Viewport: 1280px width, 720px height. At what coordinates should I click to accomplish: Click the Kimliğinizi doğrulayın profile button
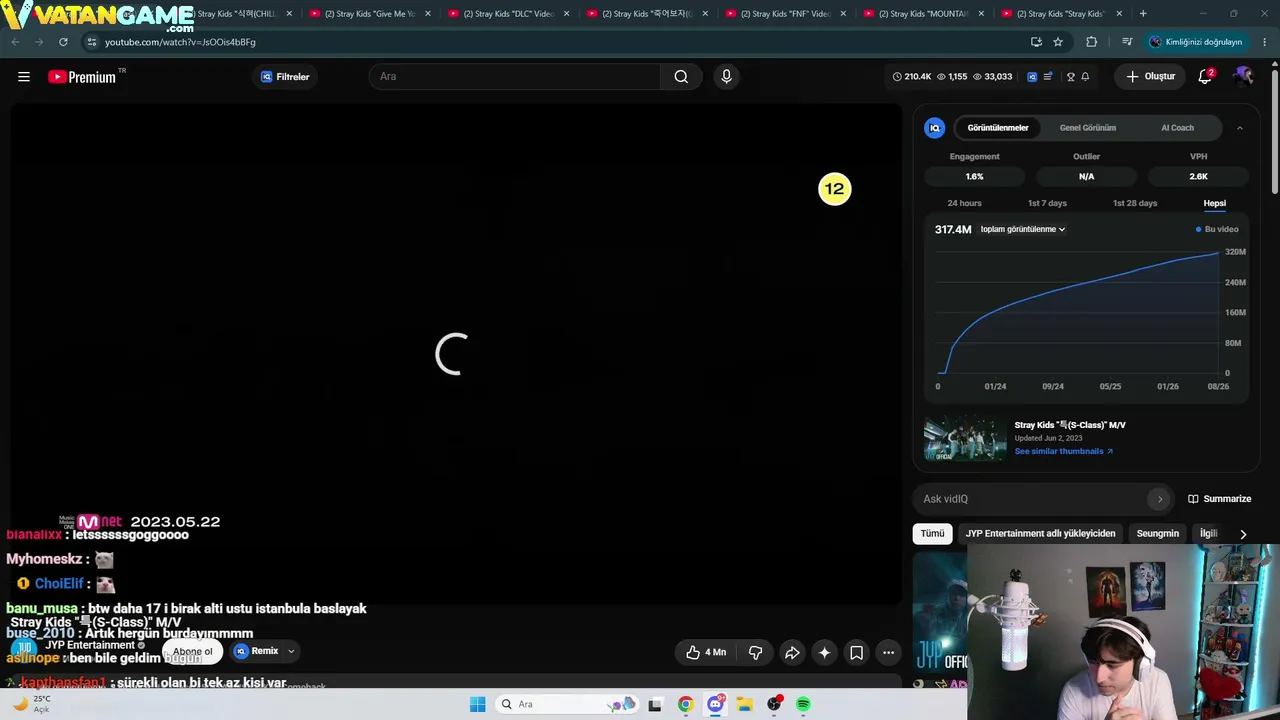click(x=1196, y=42)
